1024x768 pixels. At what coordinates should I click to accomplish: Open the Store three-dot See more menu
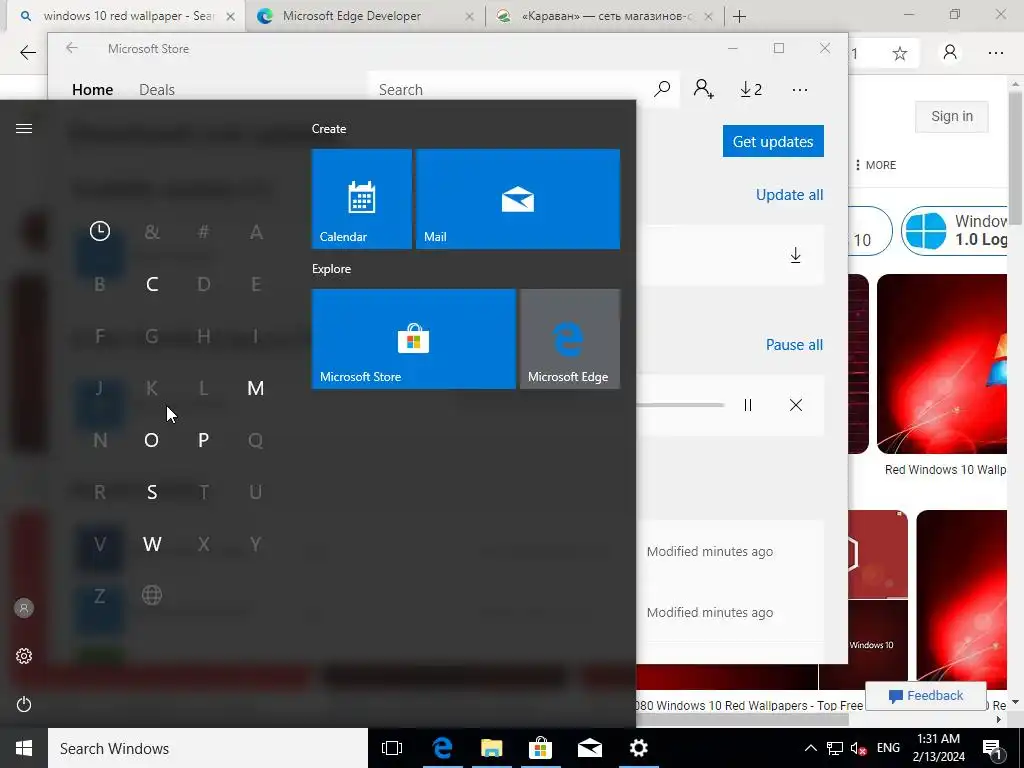pos(800,89)
